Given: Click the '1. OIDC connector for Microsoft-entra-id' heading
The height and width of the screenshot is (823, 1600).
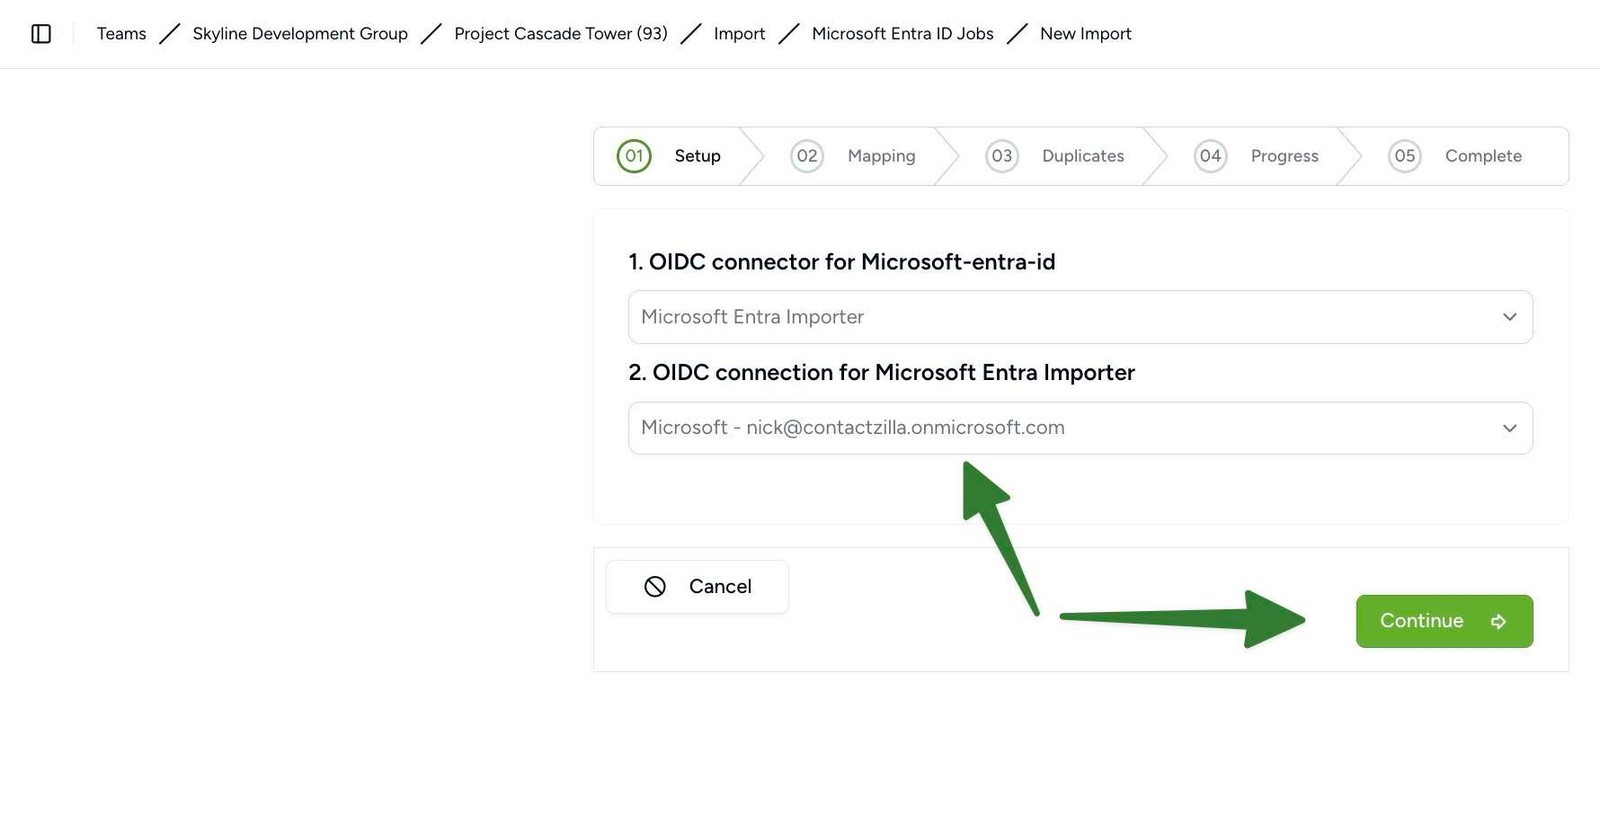Looking at the screenshot, I should [x=842, y=262].
